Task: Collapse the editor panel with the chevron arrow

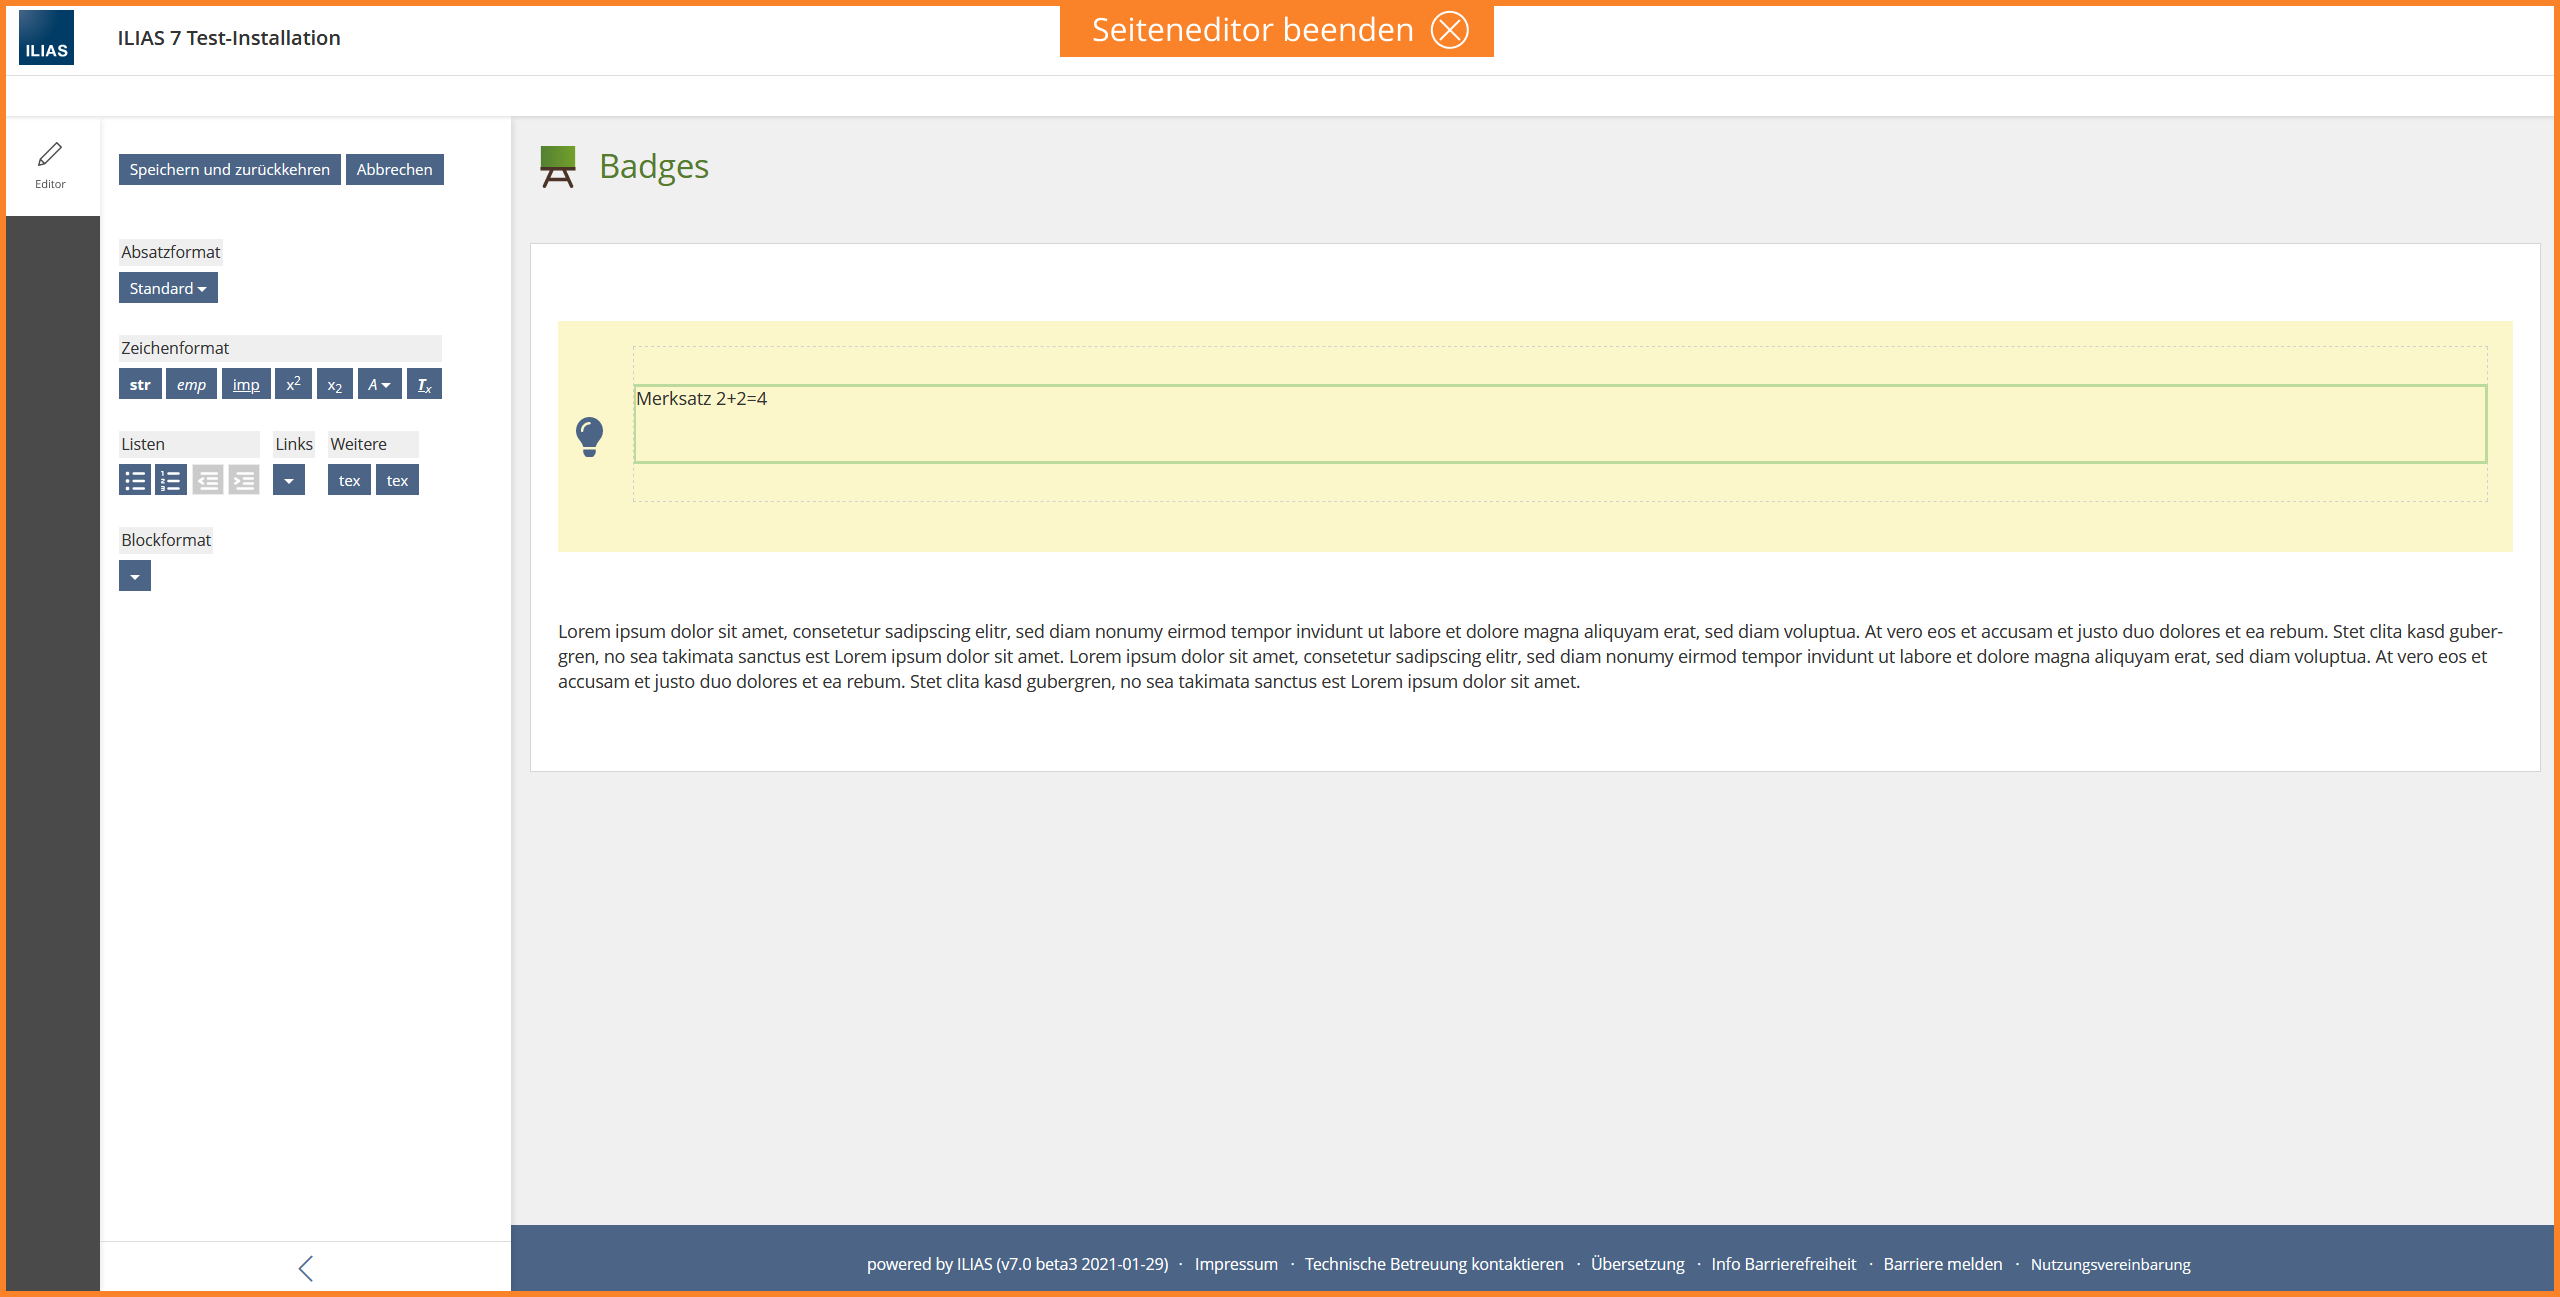Action: click(306, 1268)
